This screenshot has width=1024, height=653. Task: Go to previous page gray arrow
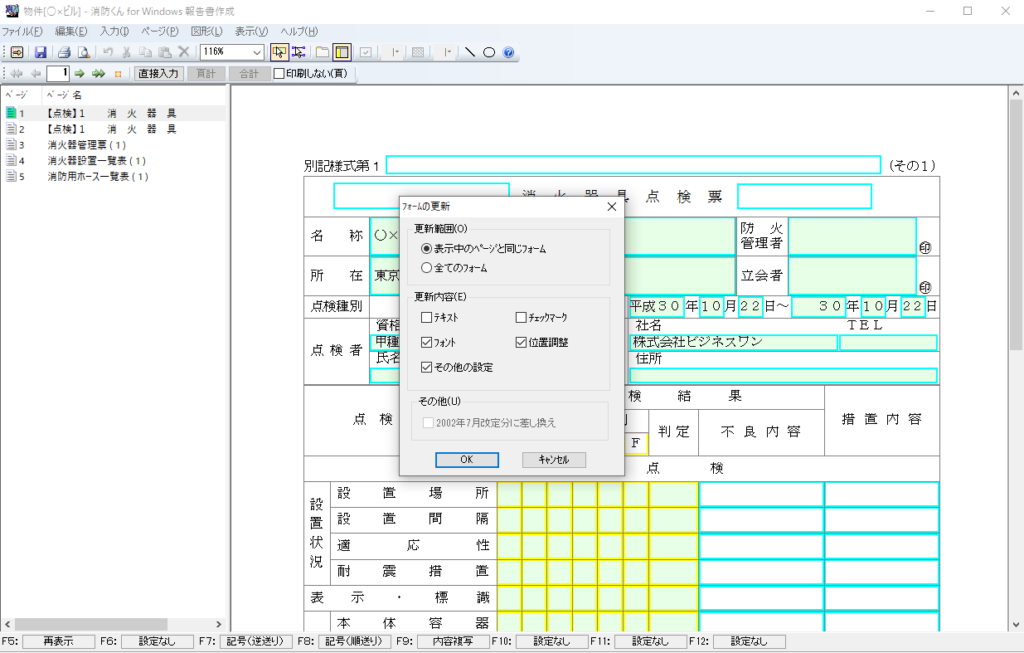pyautogui.click(x=36, y=74)
